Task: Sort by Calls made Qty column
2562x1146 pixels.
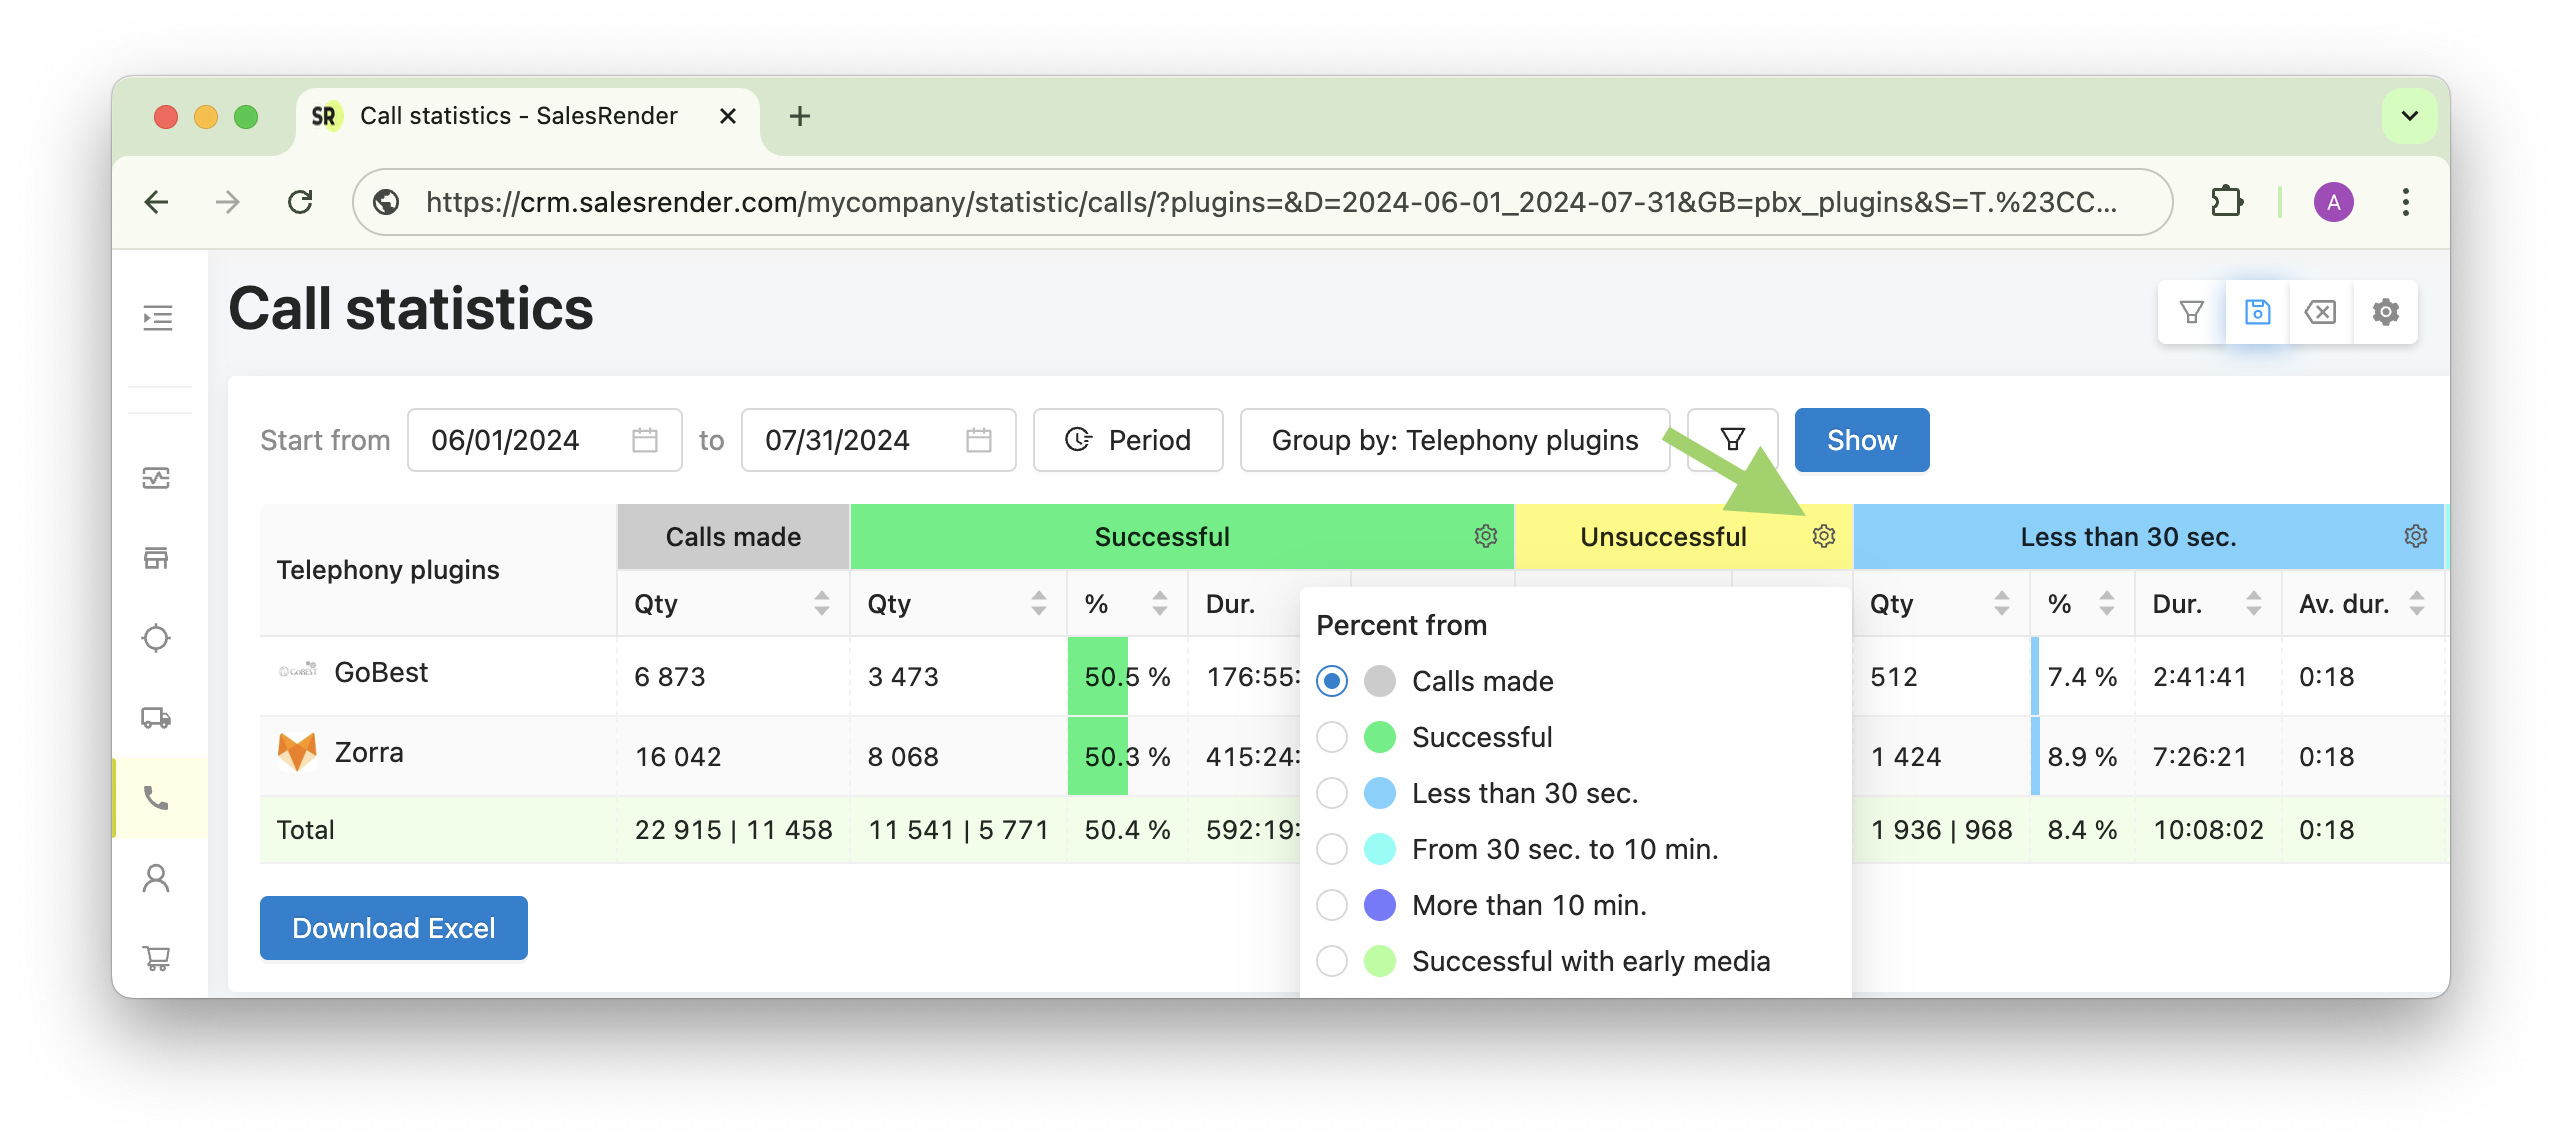Action: point(822,603)
